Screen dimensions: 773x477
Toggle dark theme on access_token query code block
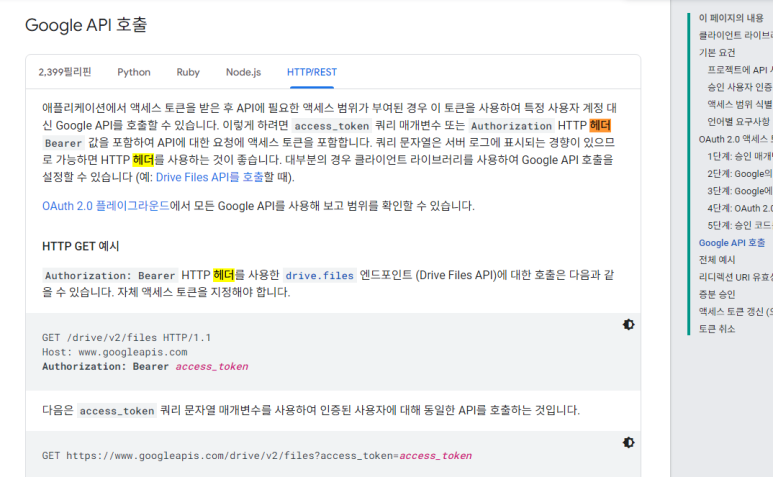point(628,443)
